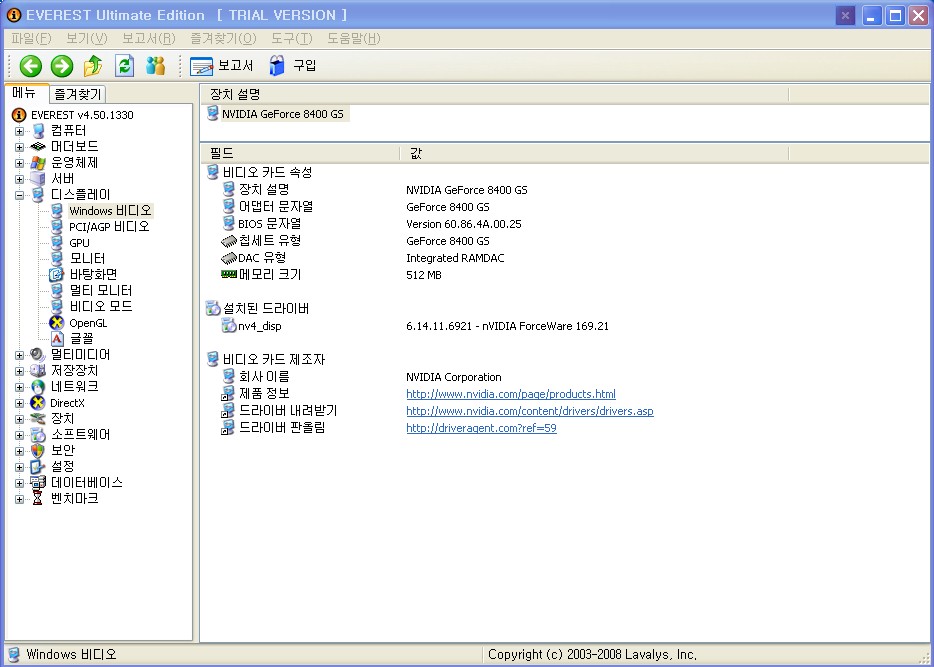Click the 설정 configuration icon

(38, 467)
